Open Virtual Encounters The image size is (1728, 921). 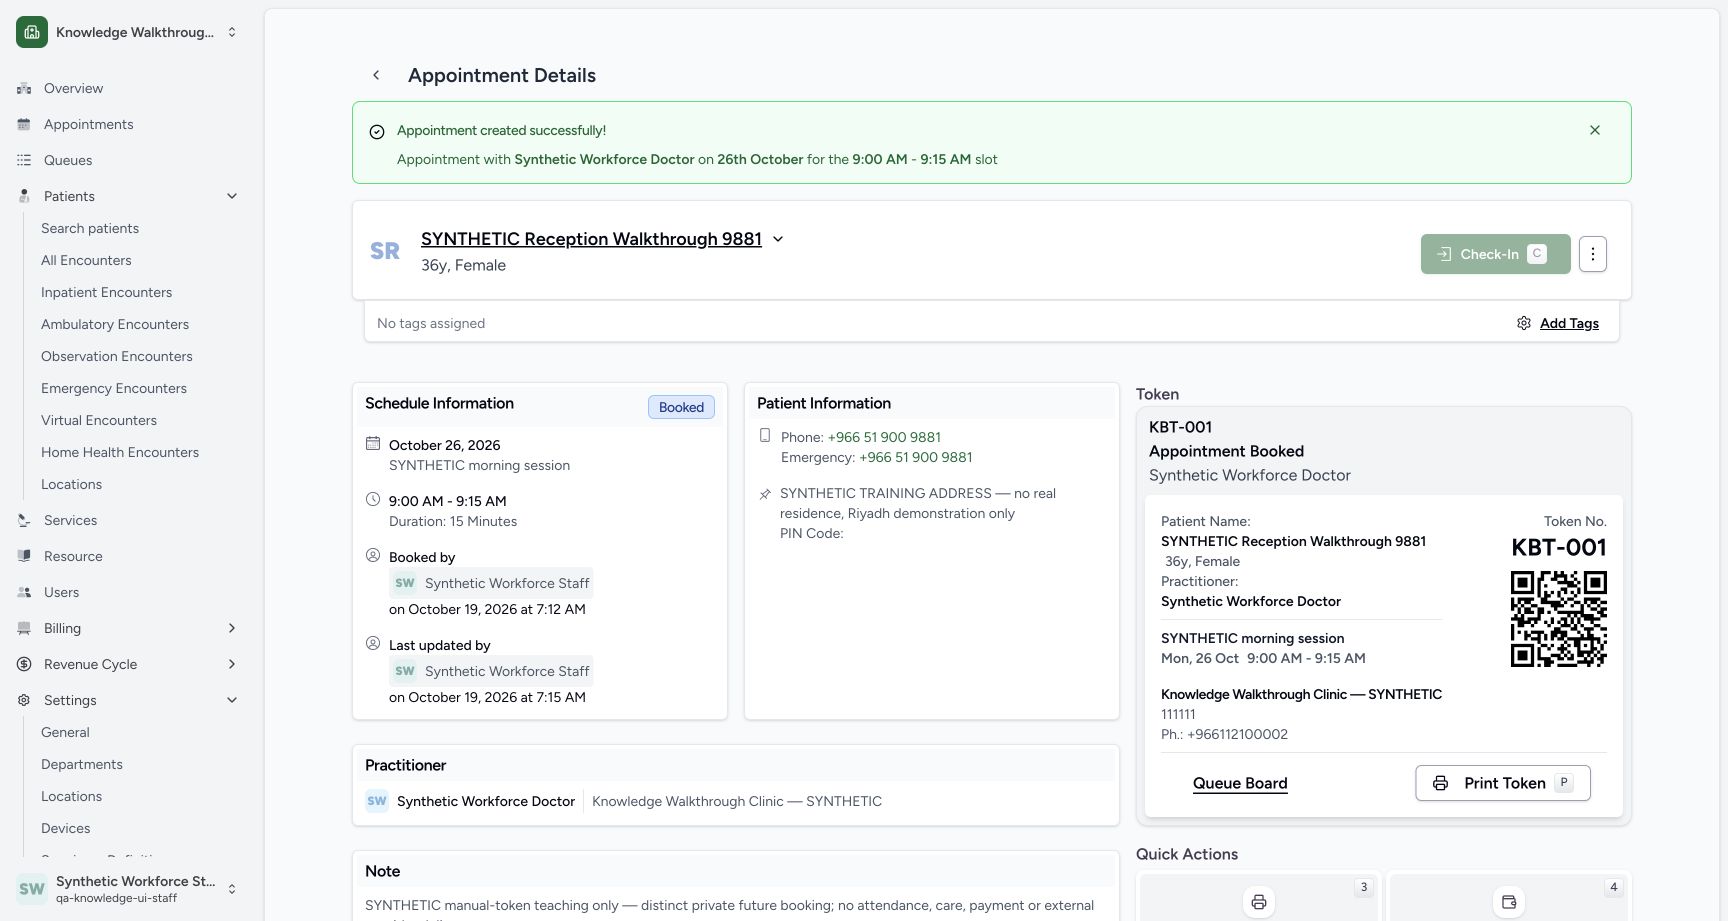[x=99, y=420]
